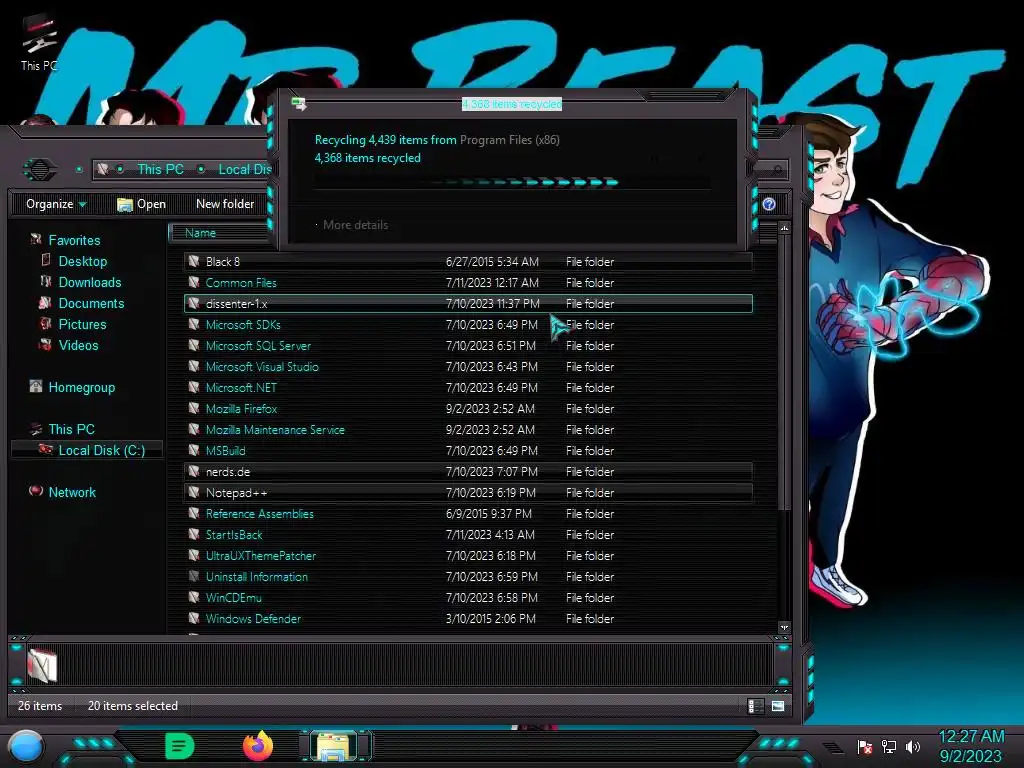Open This PC desktop icon
This screenshot has width=1024, height=768.
pos(39,42)
